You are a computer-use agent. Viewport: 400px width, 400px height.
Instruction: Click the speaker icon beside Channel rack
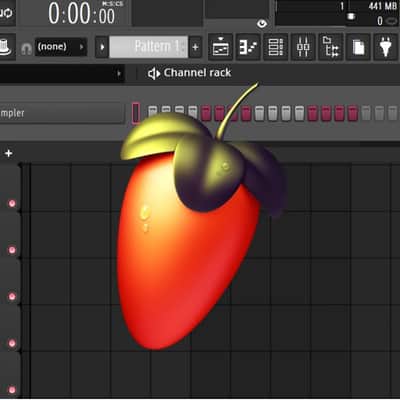tap(153, 73)
